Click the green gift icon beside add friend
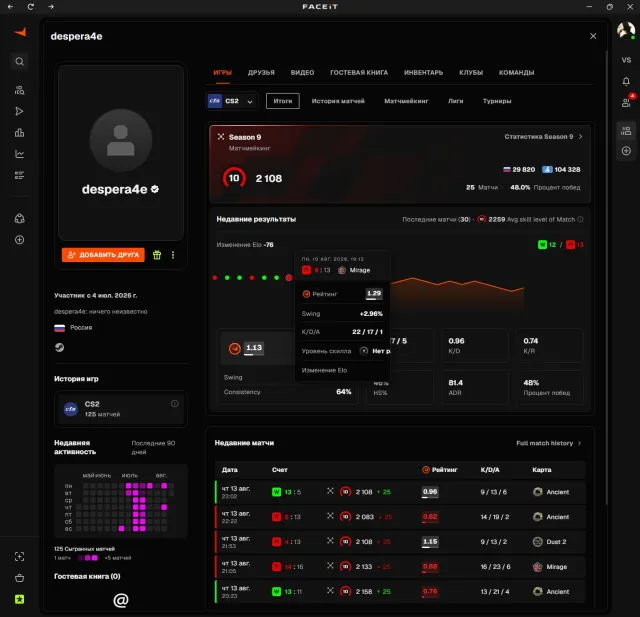 click(157, 255)
